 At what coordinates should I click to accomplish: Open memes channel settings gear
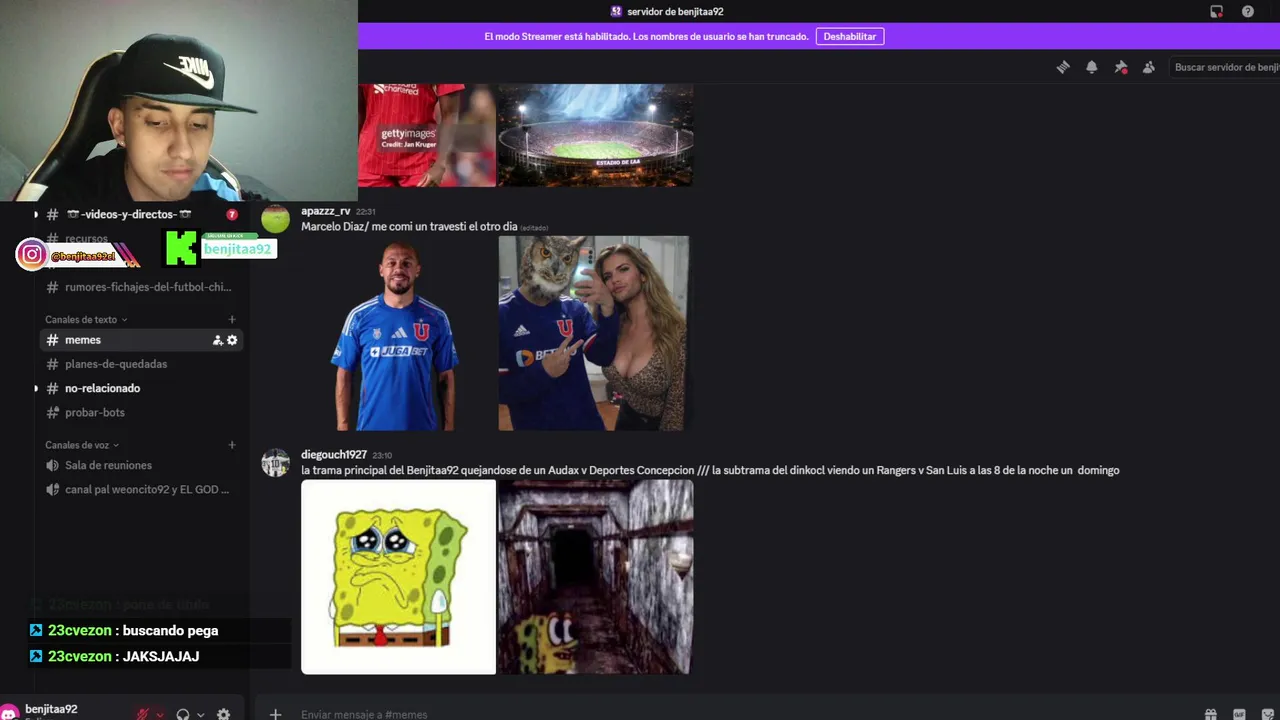coord(232,340)
